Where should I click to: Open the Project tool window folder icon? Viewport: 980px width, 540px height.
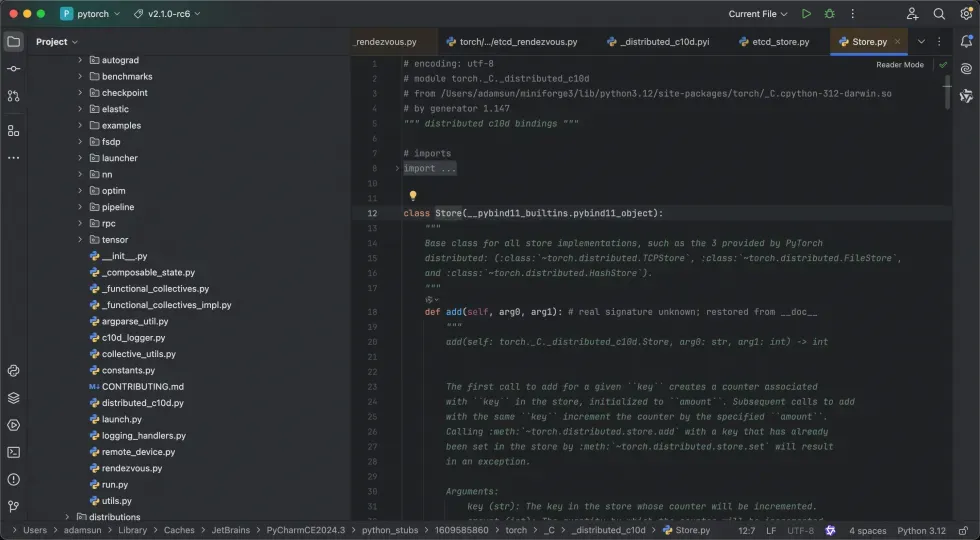pyautogui.click(x=14, y=42)
